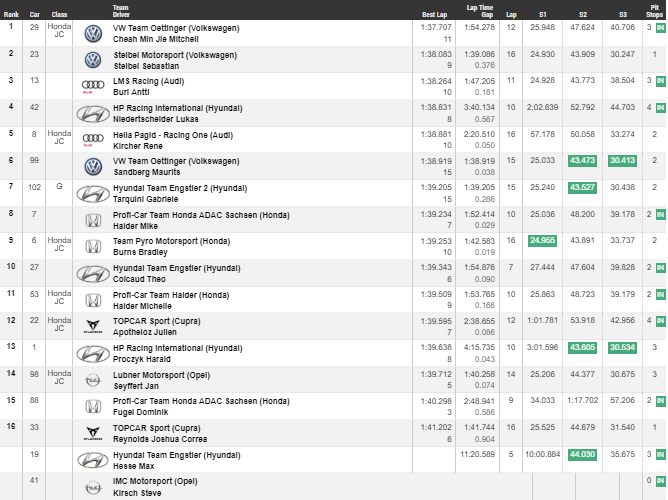Click the Honda logo next to Team Pyro Motorsport

93,246
